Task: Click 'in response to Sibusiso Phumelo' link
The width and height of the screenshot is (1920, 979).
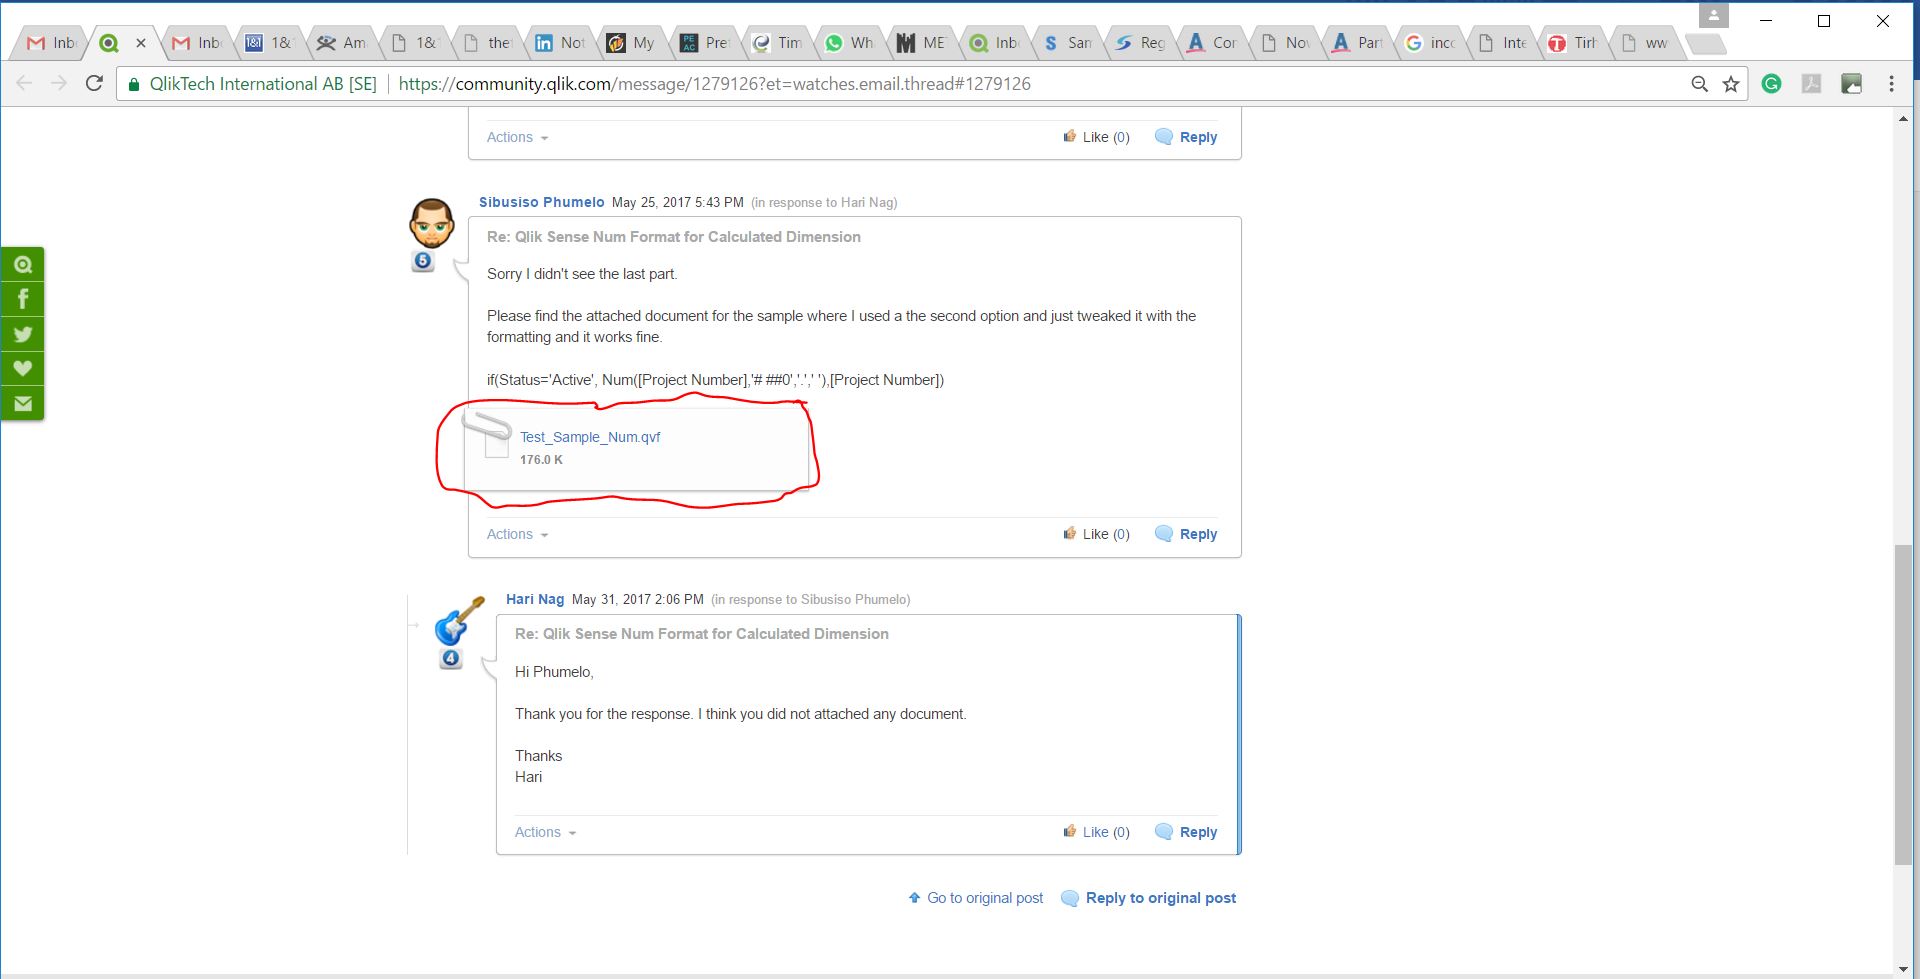Action: point(811,599)
